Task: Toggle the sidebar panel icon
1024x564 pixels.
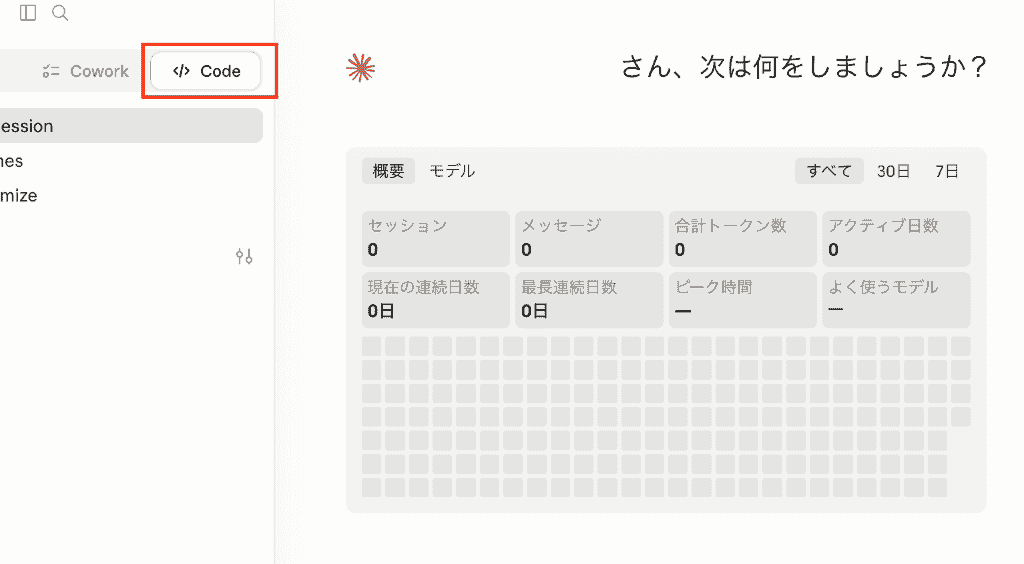Action: click(28, 13)
